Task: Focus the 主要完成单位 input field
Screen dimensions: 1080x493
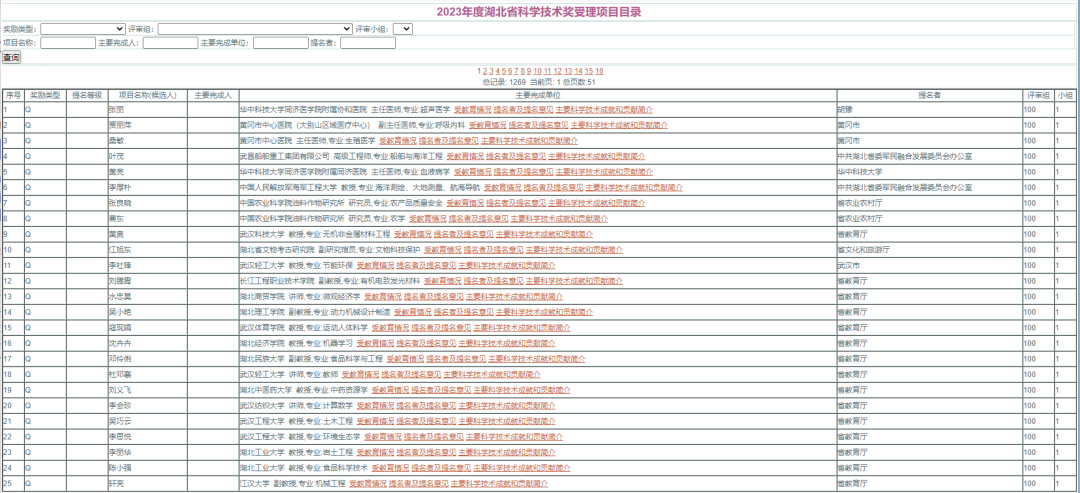Action: (280, 43)
